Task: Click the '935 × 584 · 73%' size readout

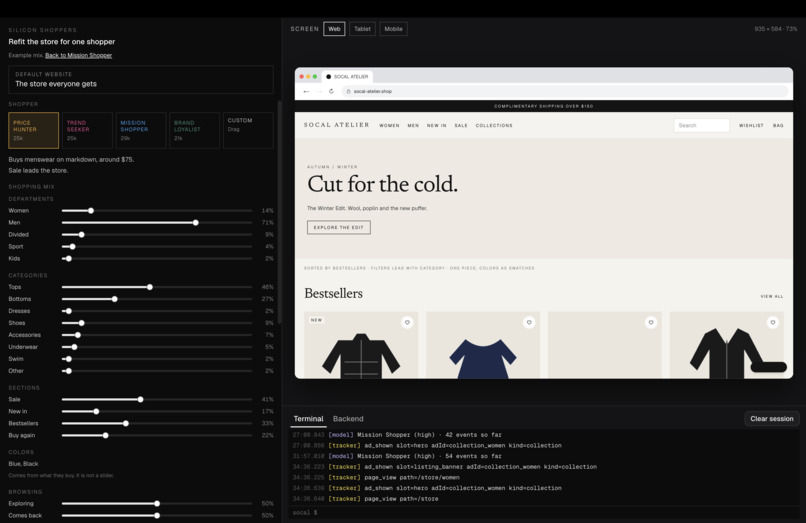Action: 776,29
